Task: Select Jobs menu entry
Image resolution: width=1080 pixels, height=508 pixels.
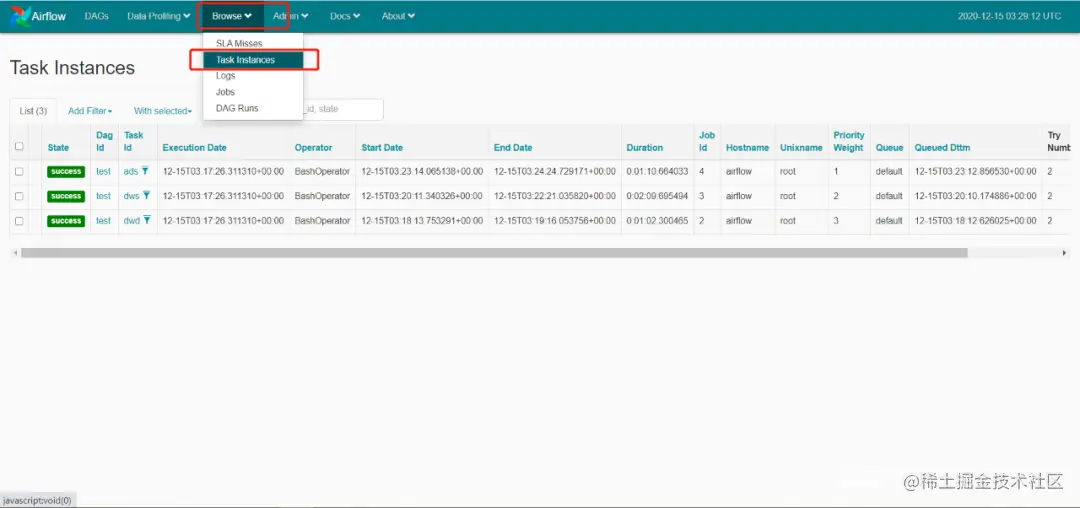Action: 253,92
